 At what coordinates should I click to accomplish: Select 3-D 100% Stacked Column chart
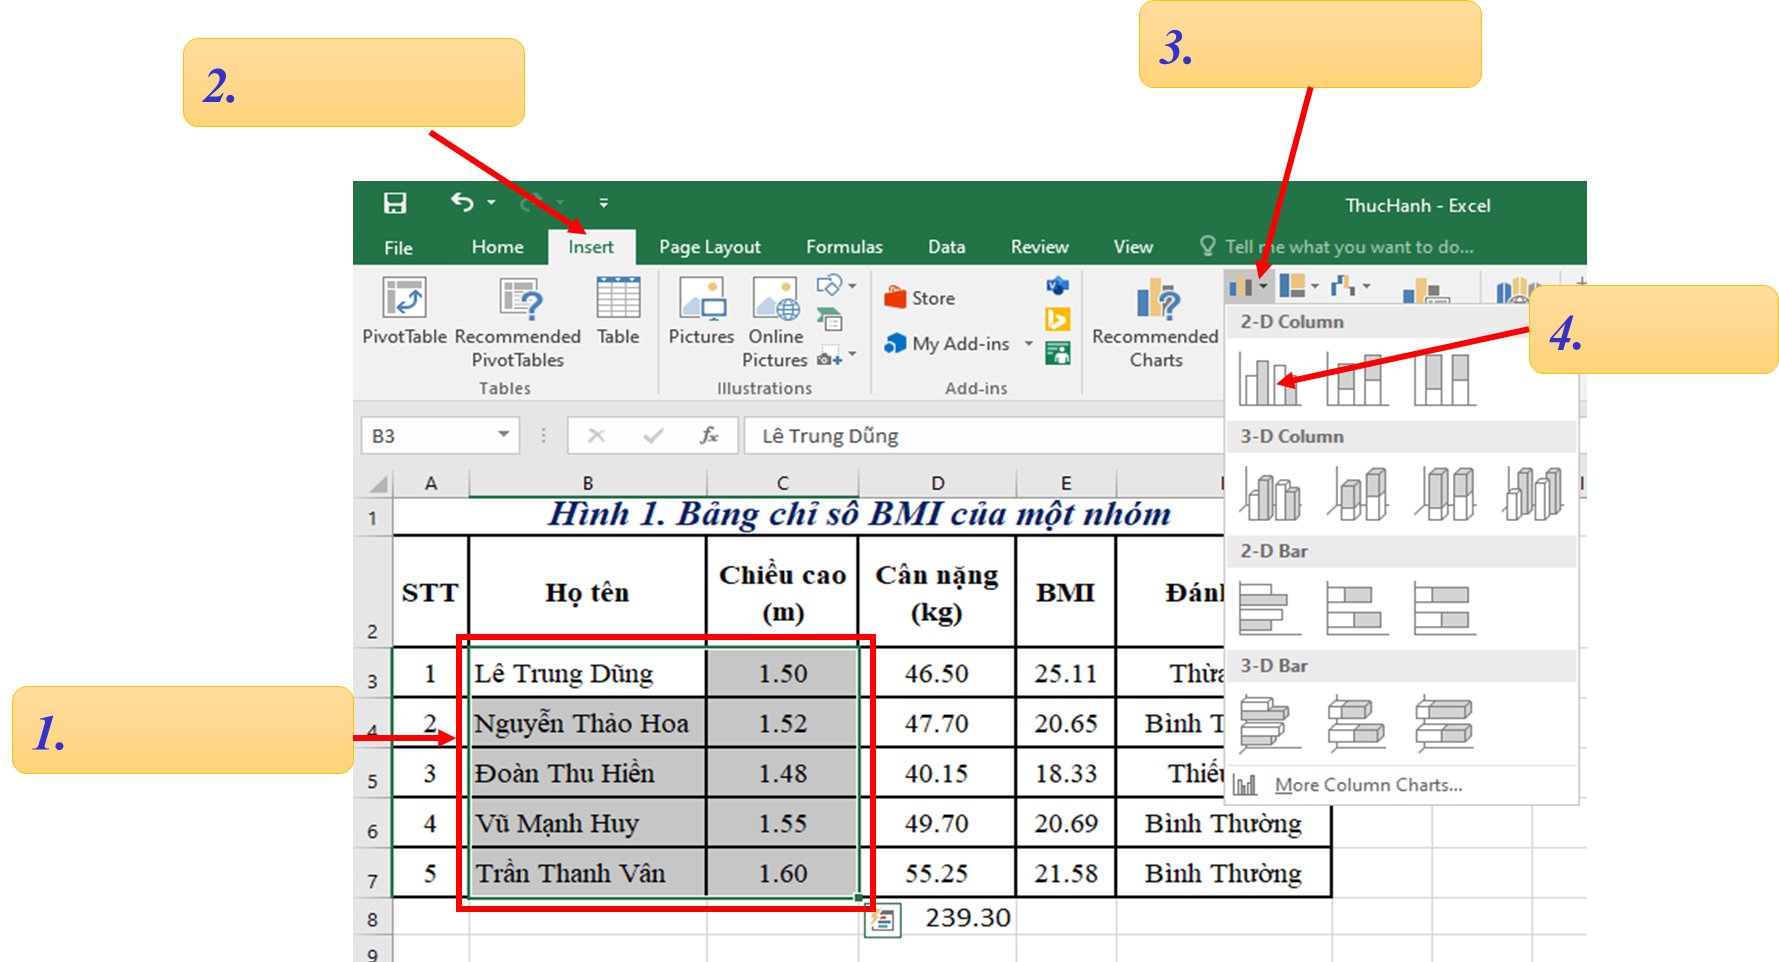[x=1445, y=493]
